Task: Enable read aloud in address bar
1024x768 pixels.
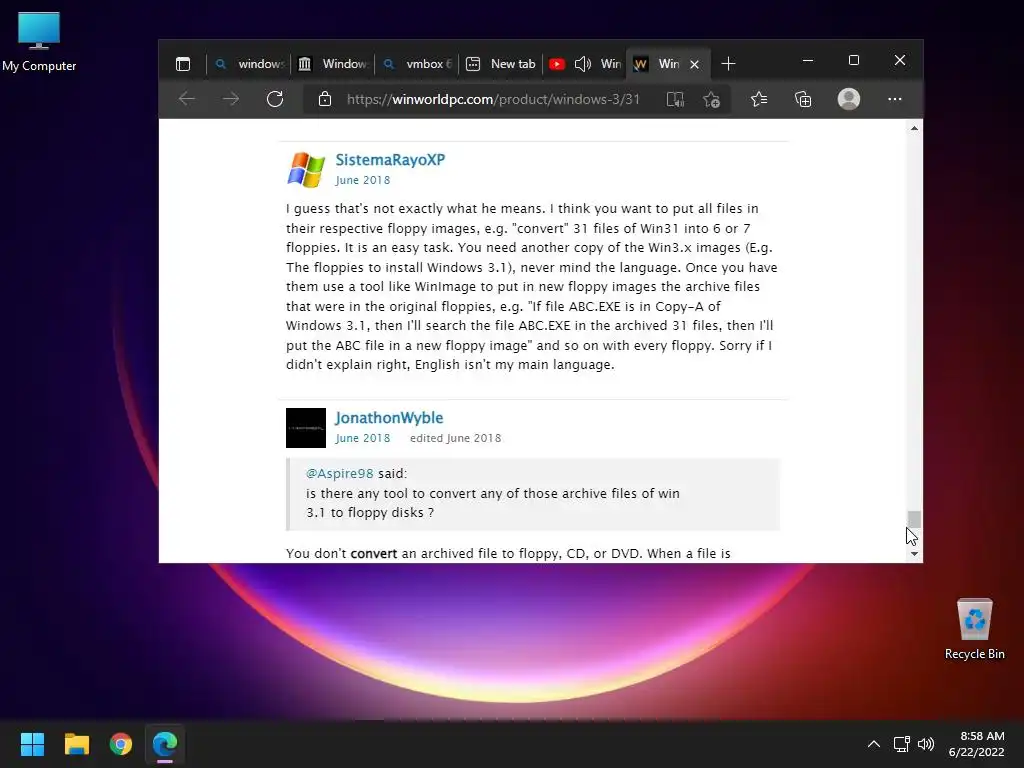Action: 675,99
